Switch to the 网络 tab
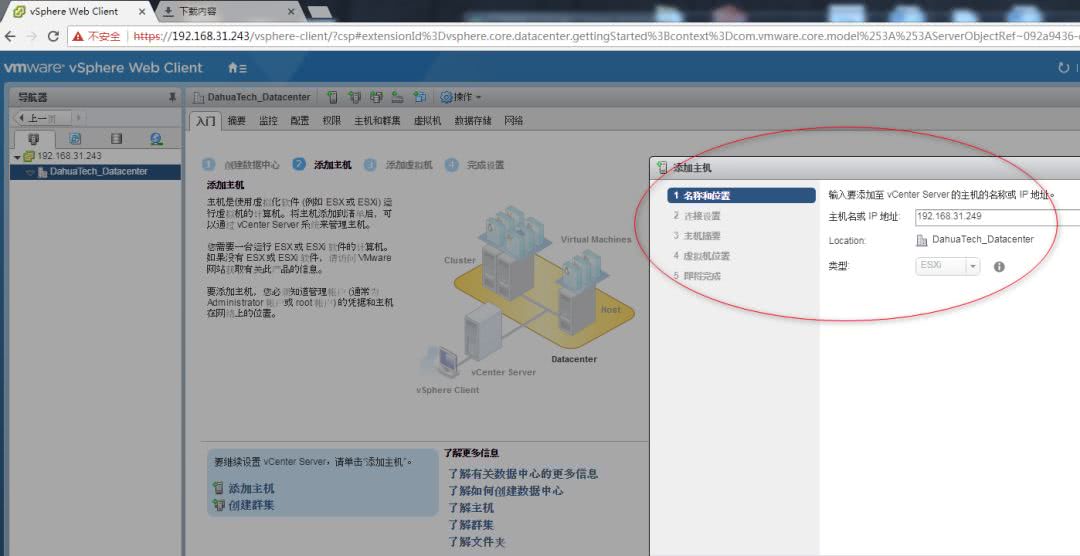This screenshot has height=556, width=1080. [x=513, y=121]
